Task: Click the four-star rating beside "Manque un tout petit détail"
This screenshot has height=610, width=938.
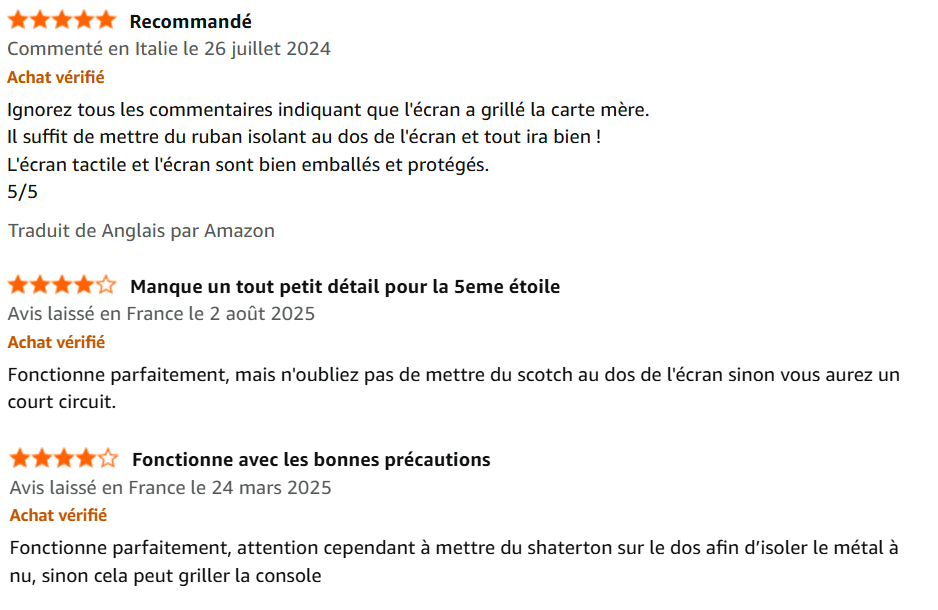Action: tap(62, 286)
